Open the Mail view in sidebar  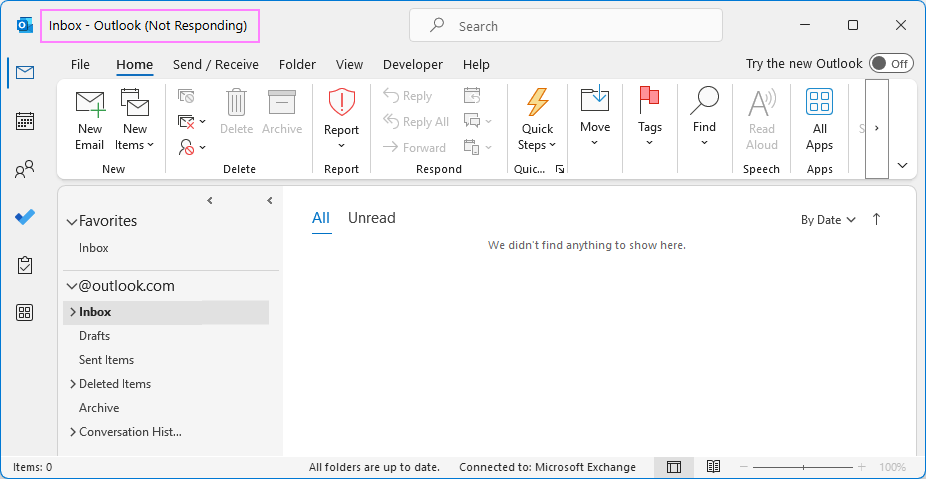coord(25,73)
